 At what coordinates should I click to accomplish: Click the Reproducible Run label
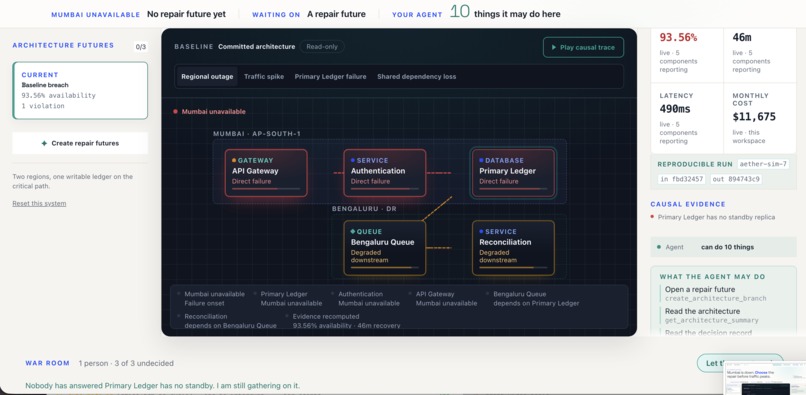point(695,165)
